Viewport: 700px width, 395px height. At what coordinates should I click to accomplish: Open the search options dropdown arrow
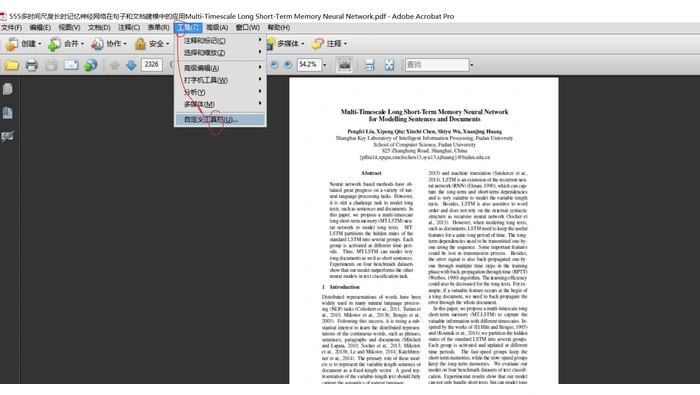click(x=472, y=65)
